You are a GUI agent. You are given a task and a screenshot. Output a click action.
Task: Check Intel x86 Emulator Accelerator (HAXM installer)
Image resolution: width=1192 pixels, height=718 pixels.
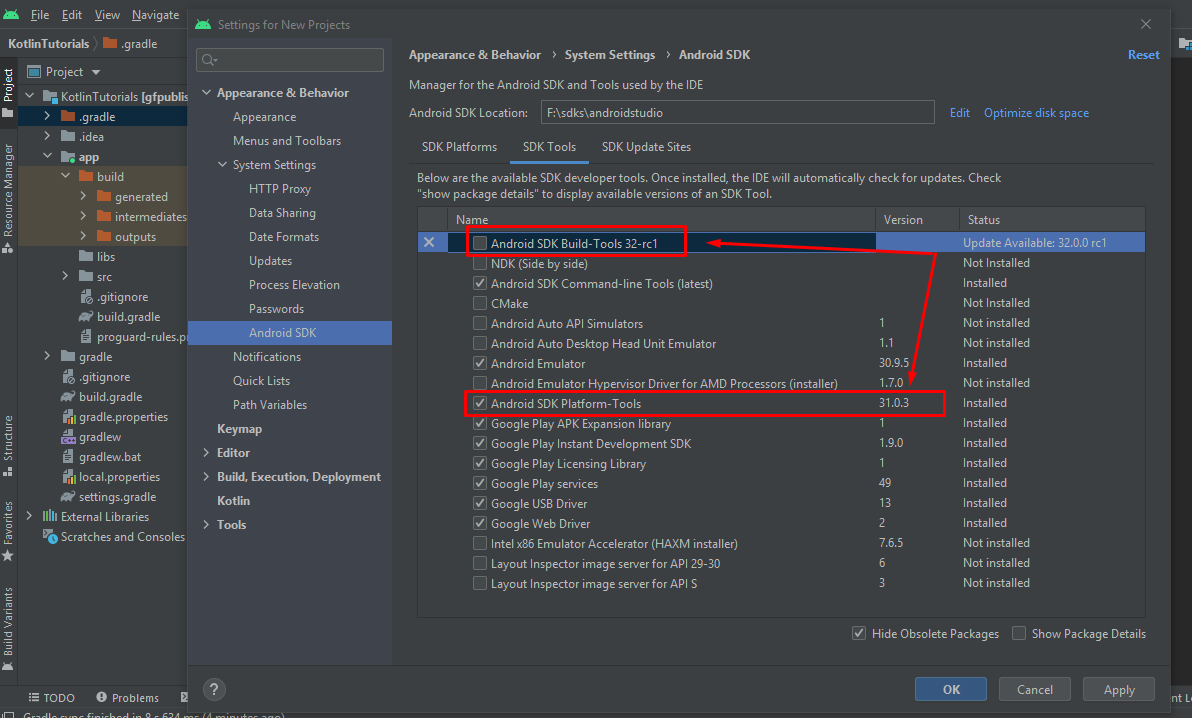coord(480,543)
